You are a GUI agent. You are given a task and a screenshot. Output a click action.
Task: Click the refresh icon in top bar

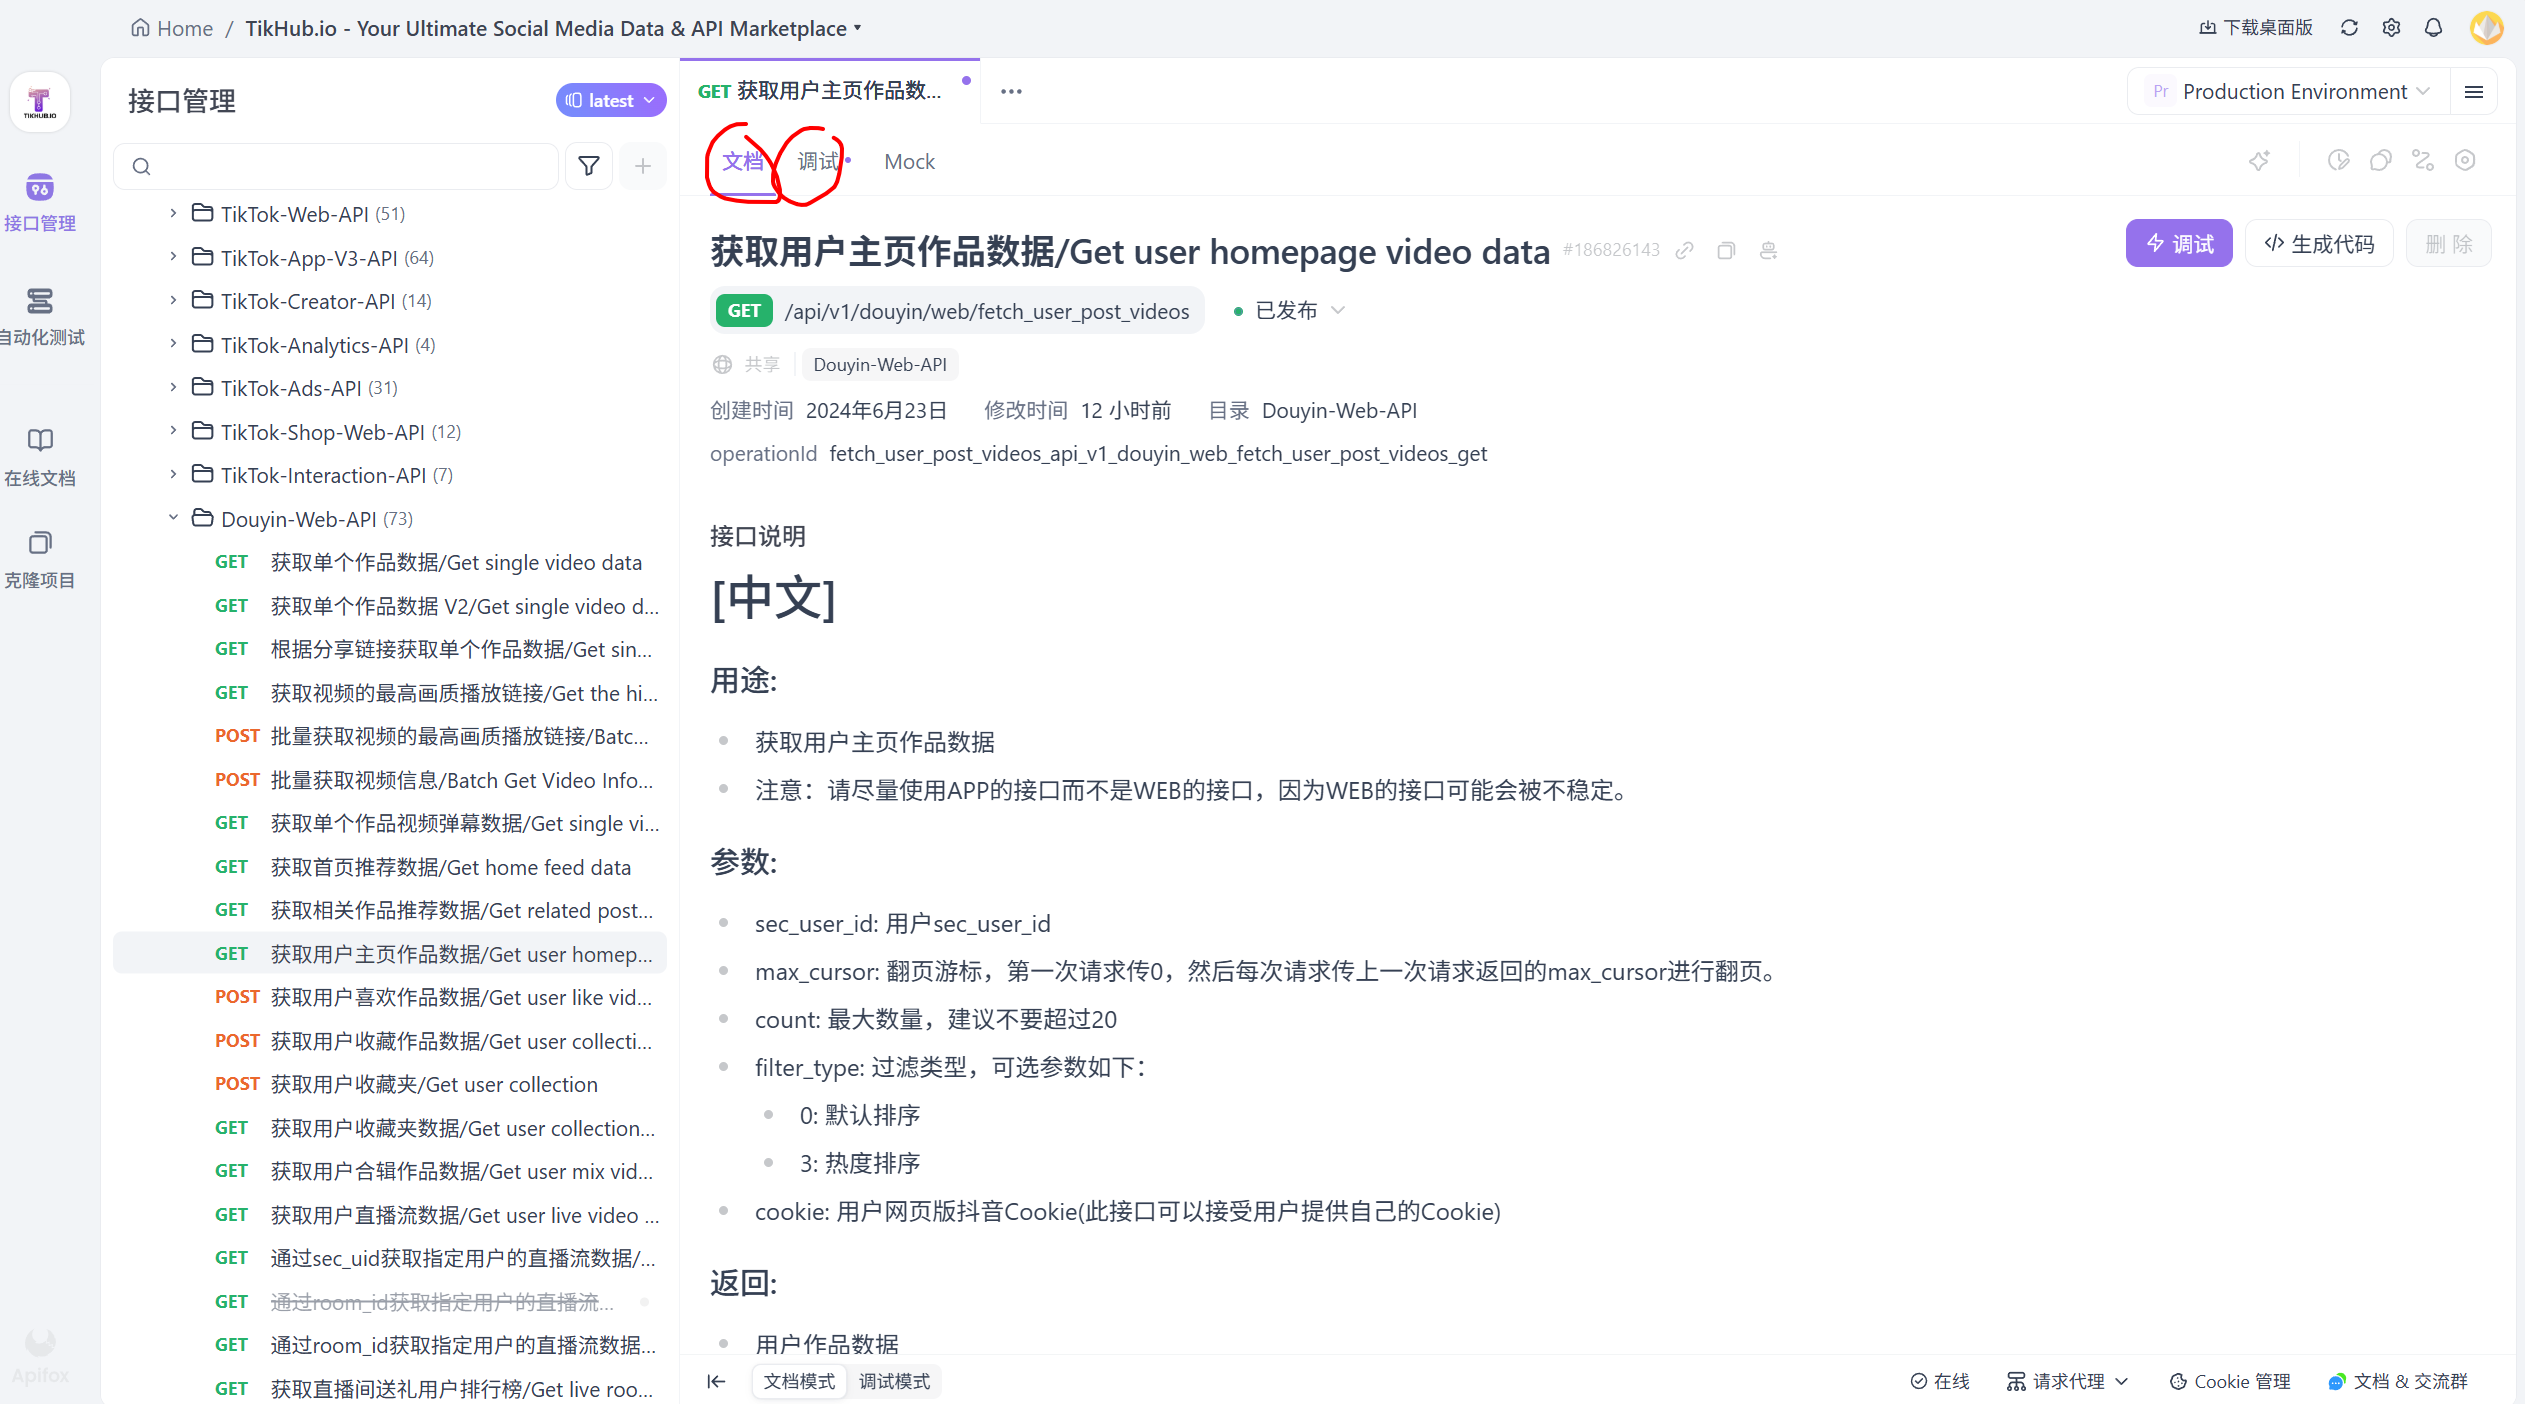click(x=2349, y=28)
